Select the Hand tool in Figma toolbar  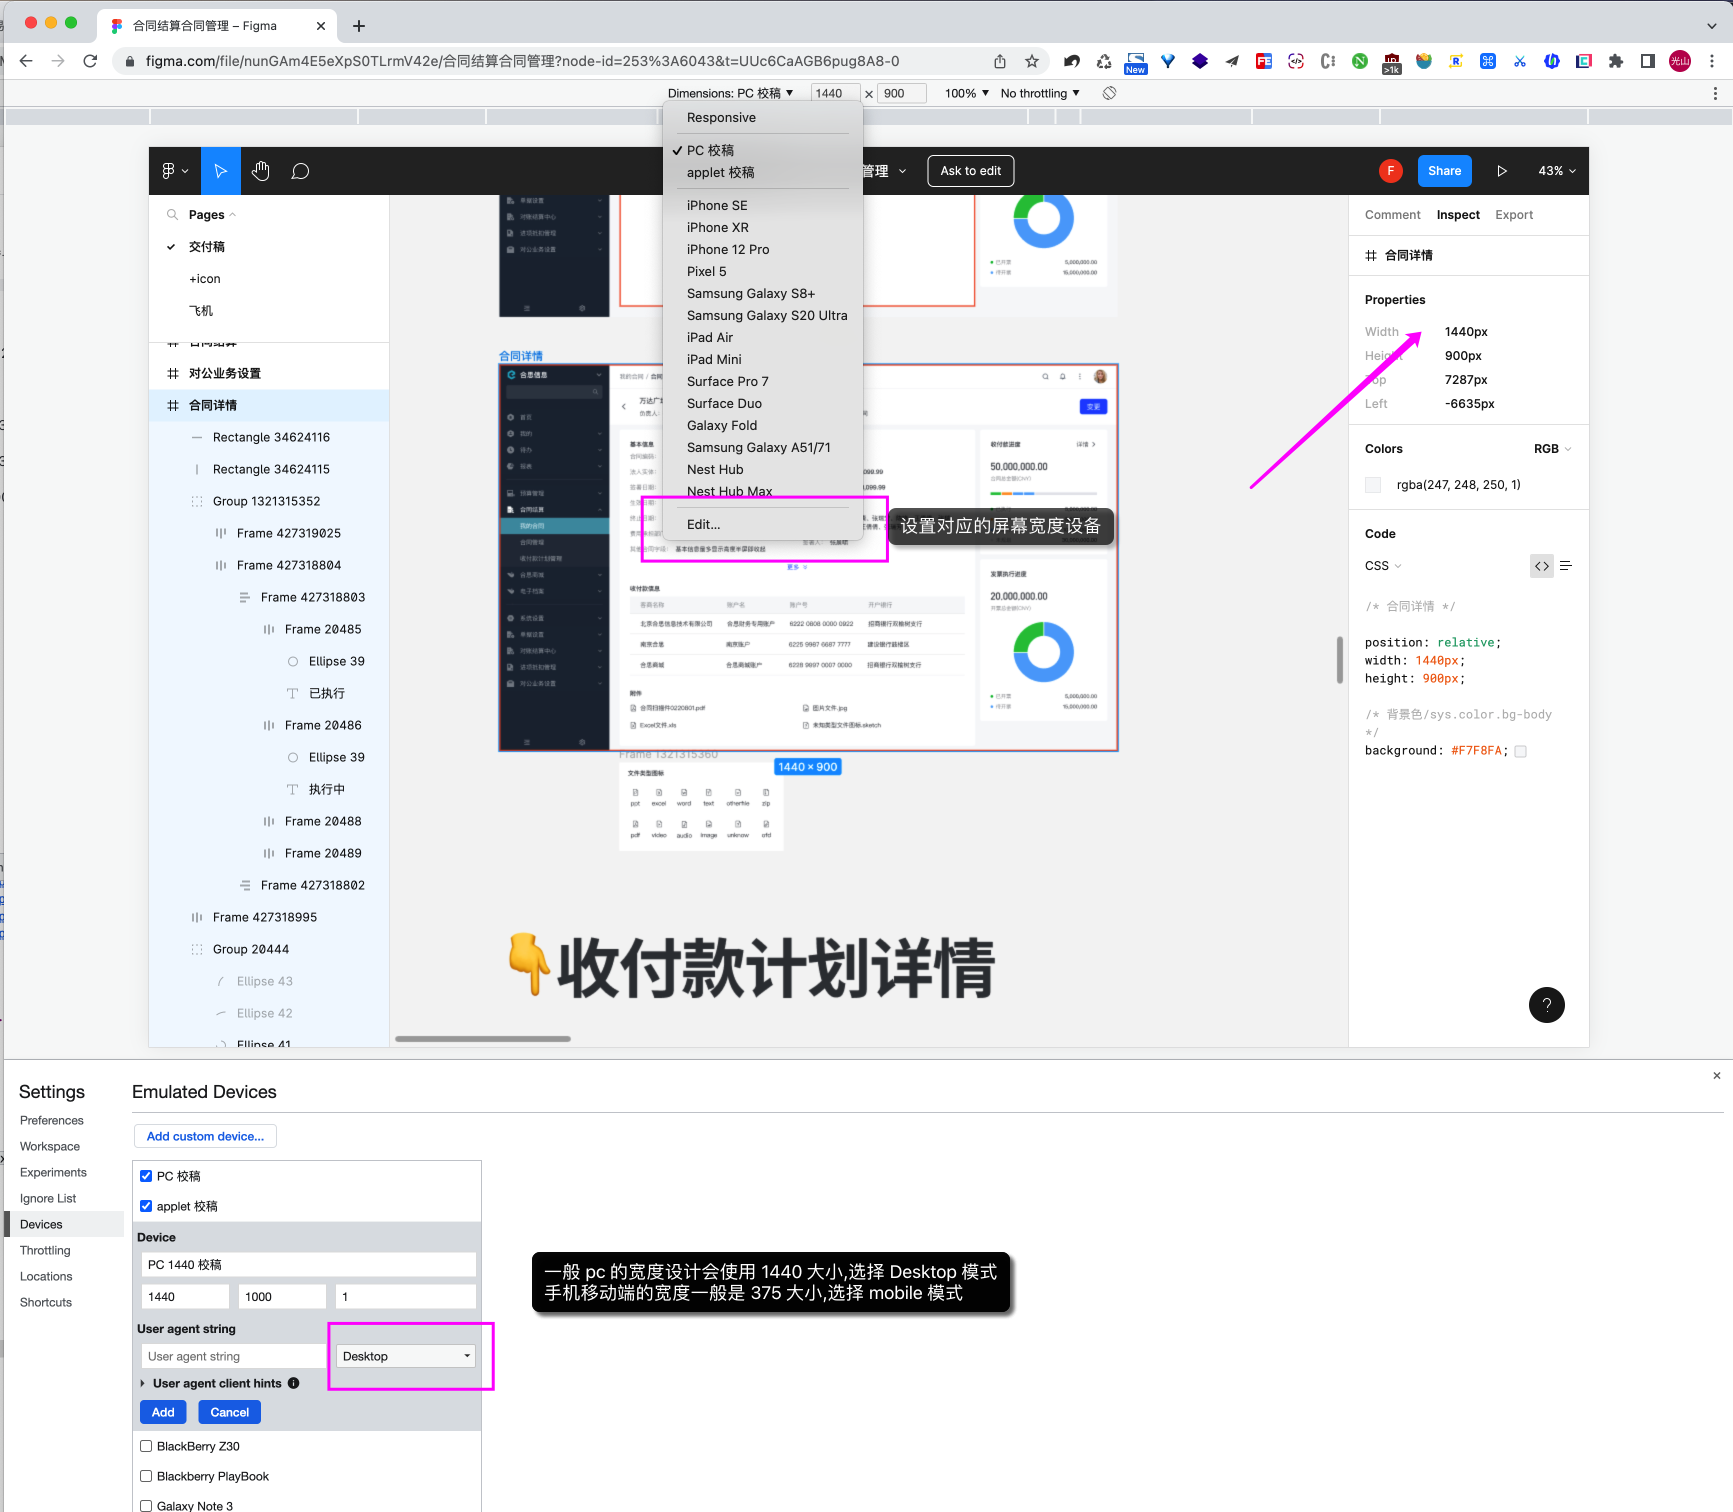tap(261, 171)
